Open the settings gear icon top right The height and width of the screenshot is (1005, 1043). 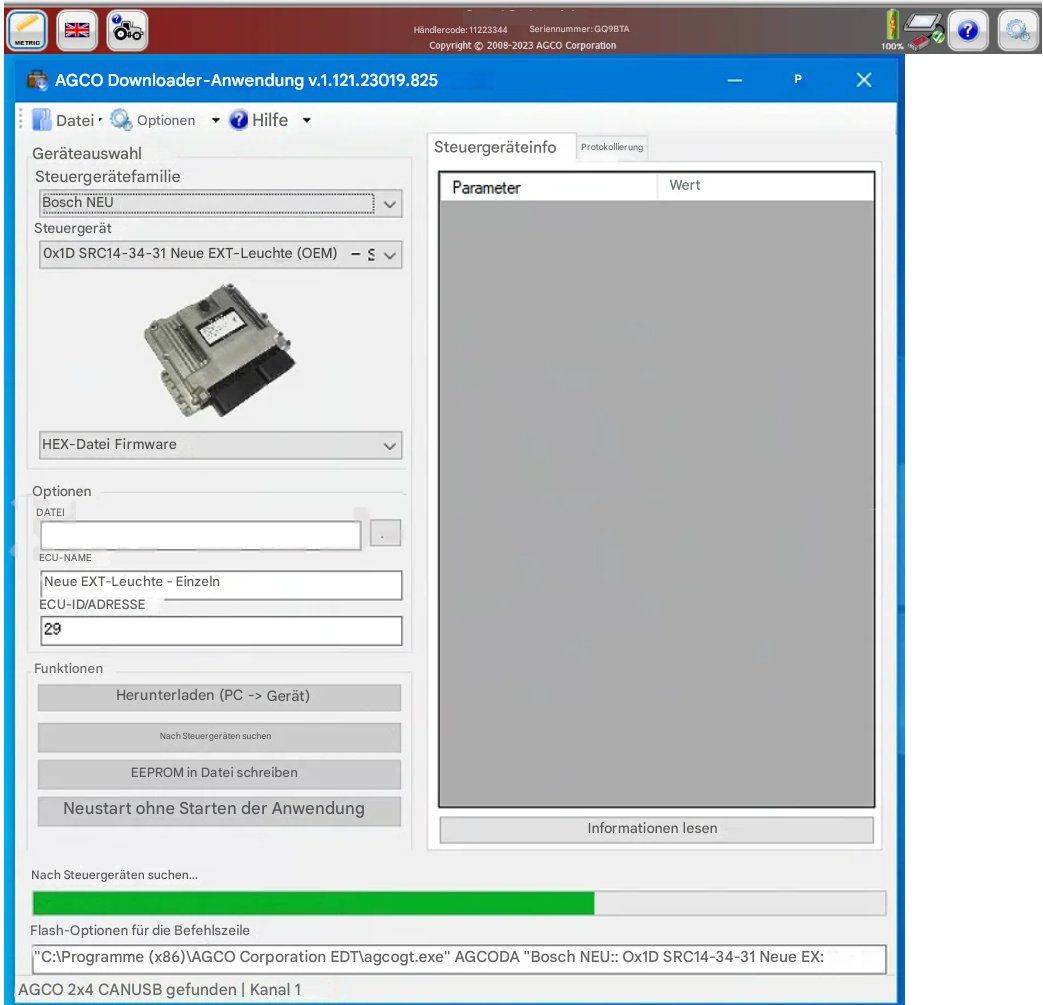(1018, 30)
